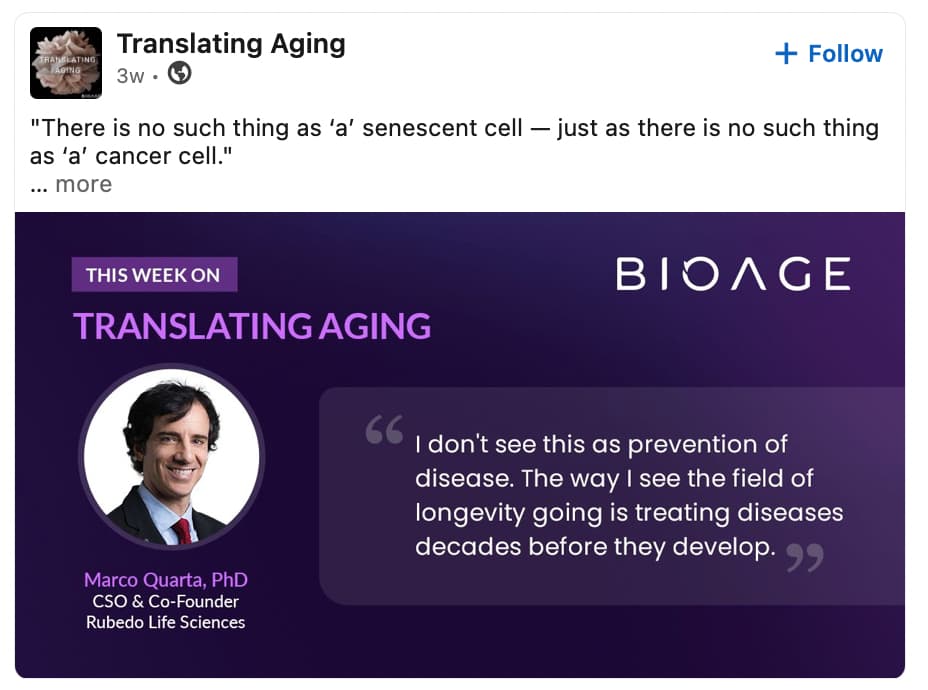The image size is (928, 690).
Task: Open the Translating Aging profile avatar
Action: coord(66,63)
